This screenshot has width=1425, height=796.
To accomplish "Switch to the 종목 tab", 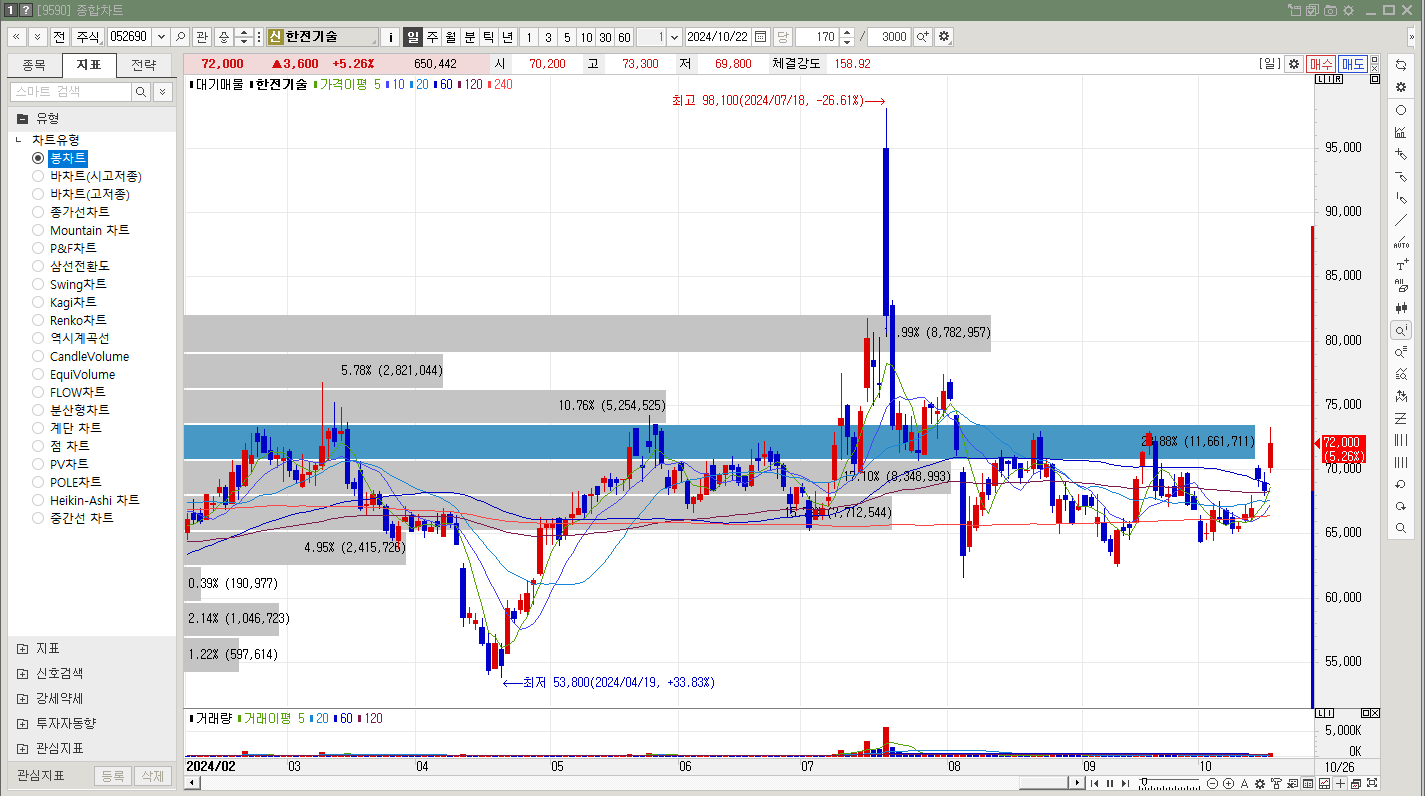I will pos(34,65).
